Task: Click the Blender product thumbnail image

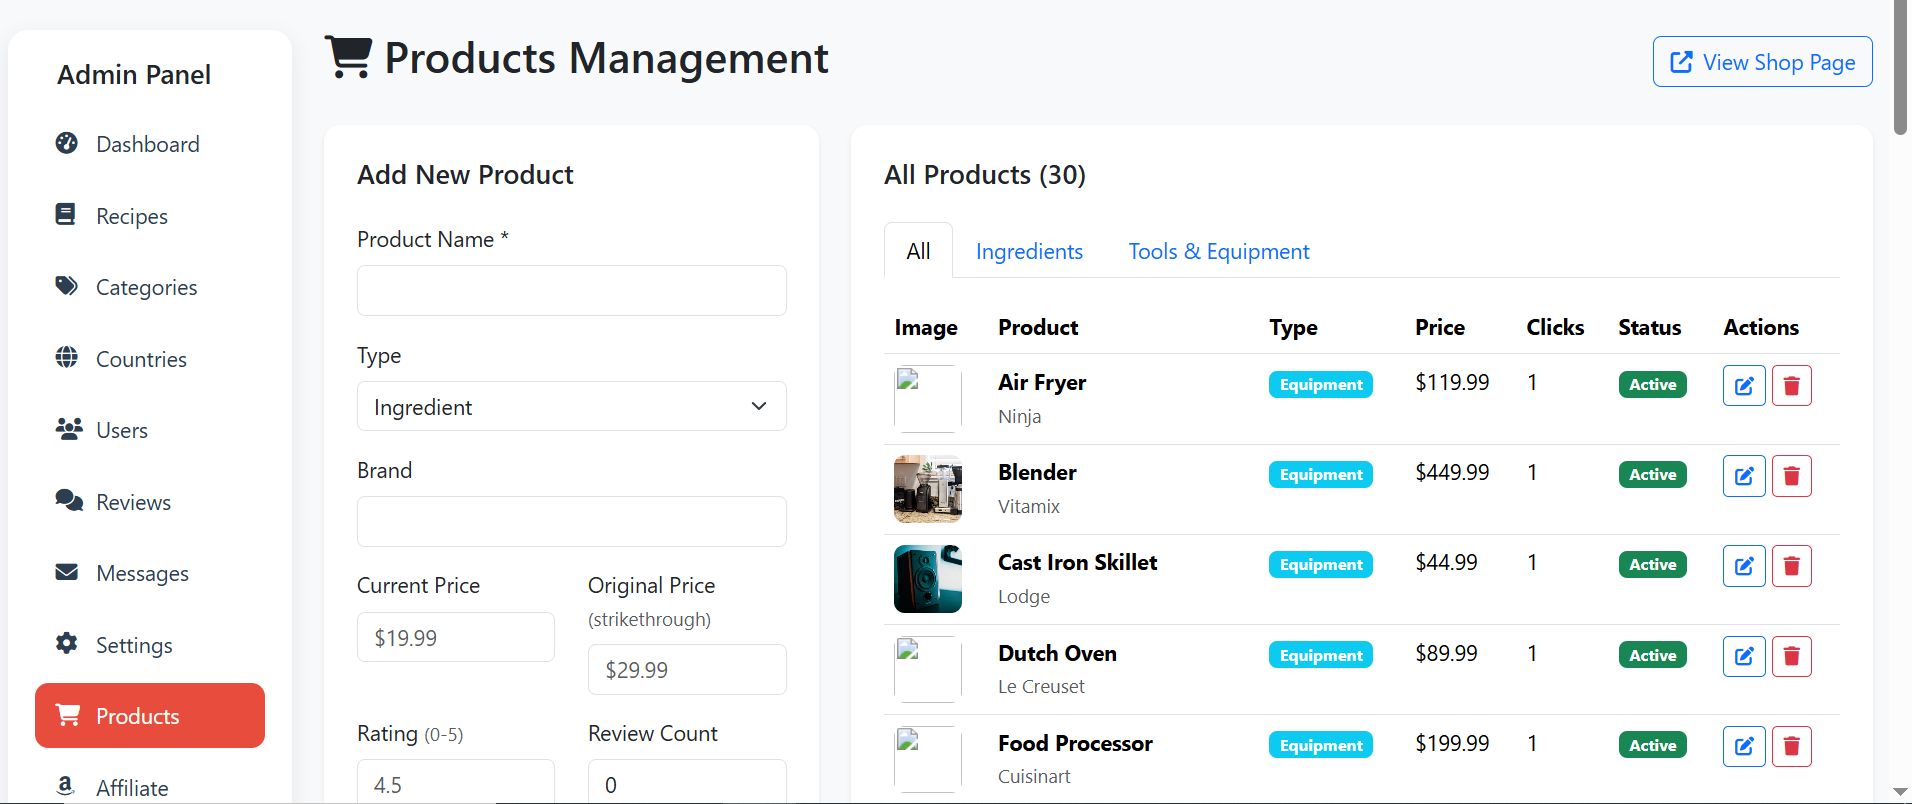Action: (927, 489)
